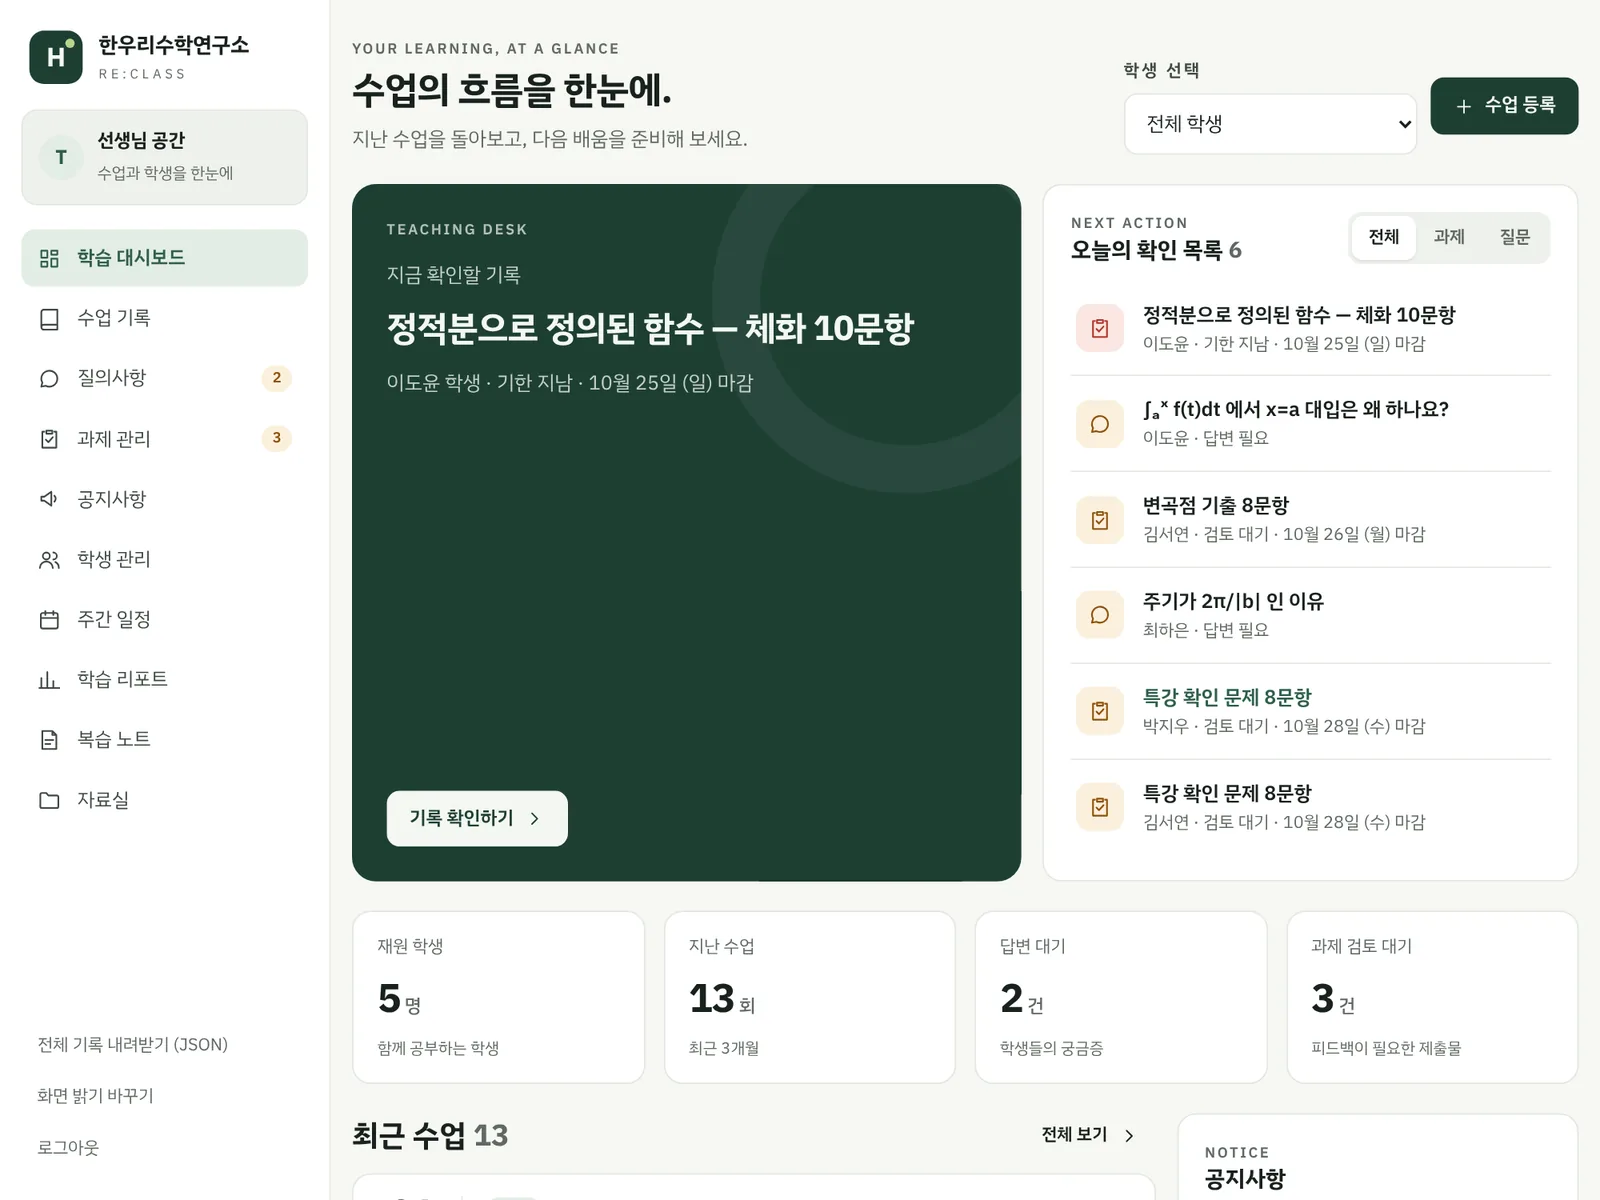Select the 전체 tab in 확인 목록
The height and width of the screenshot is (1200, 1600).
pyautogui.click(x=1384, y=237)
